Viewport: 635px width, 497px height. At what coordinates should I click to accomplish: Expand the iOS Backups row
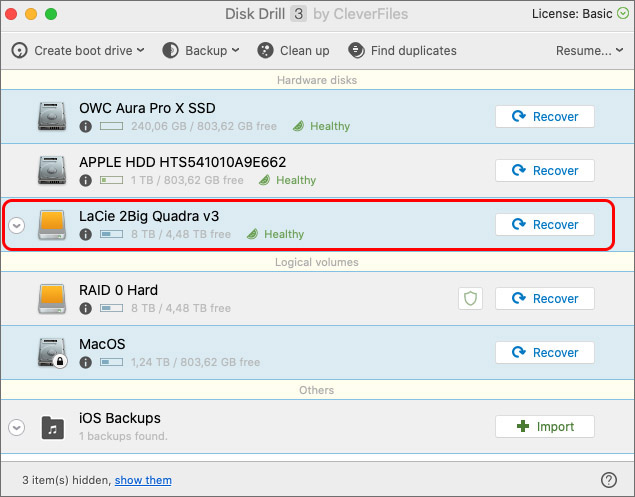(x=17, y=427)
